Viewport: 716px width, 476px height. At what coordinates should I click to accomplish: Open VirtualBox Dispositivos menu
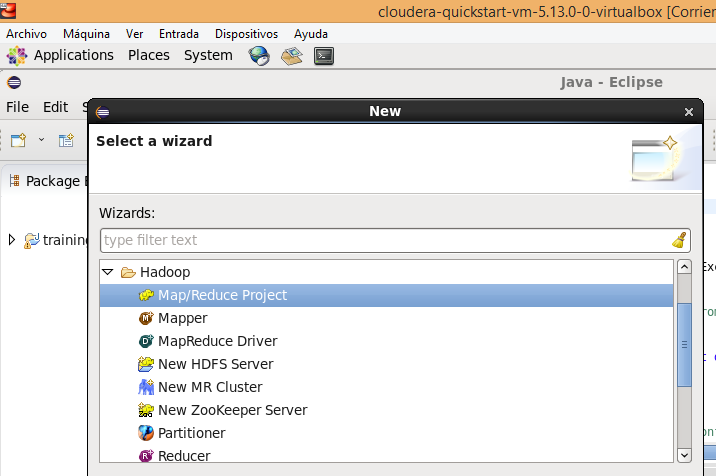point(247,34)
